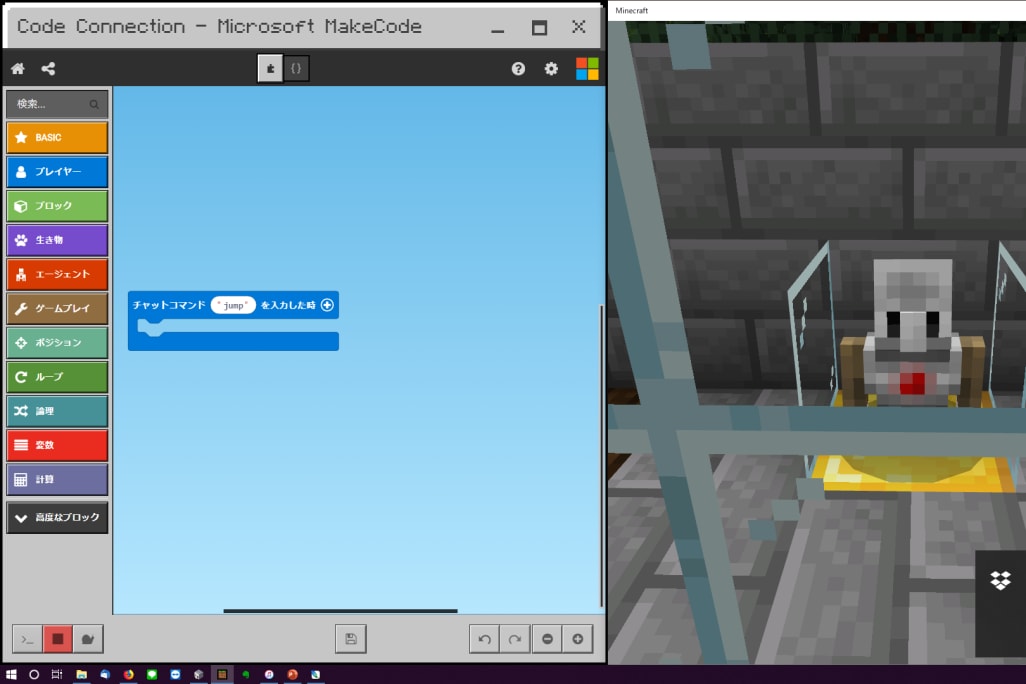Toggle slow-motion snail mode

click(x=88, y=639)
